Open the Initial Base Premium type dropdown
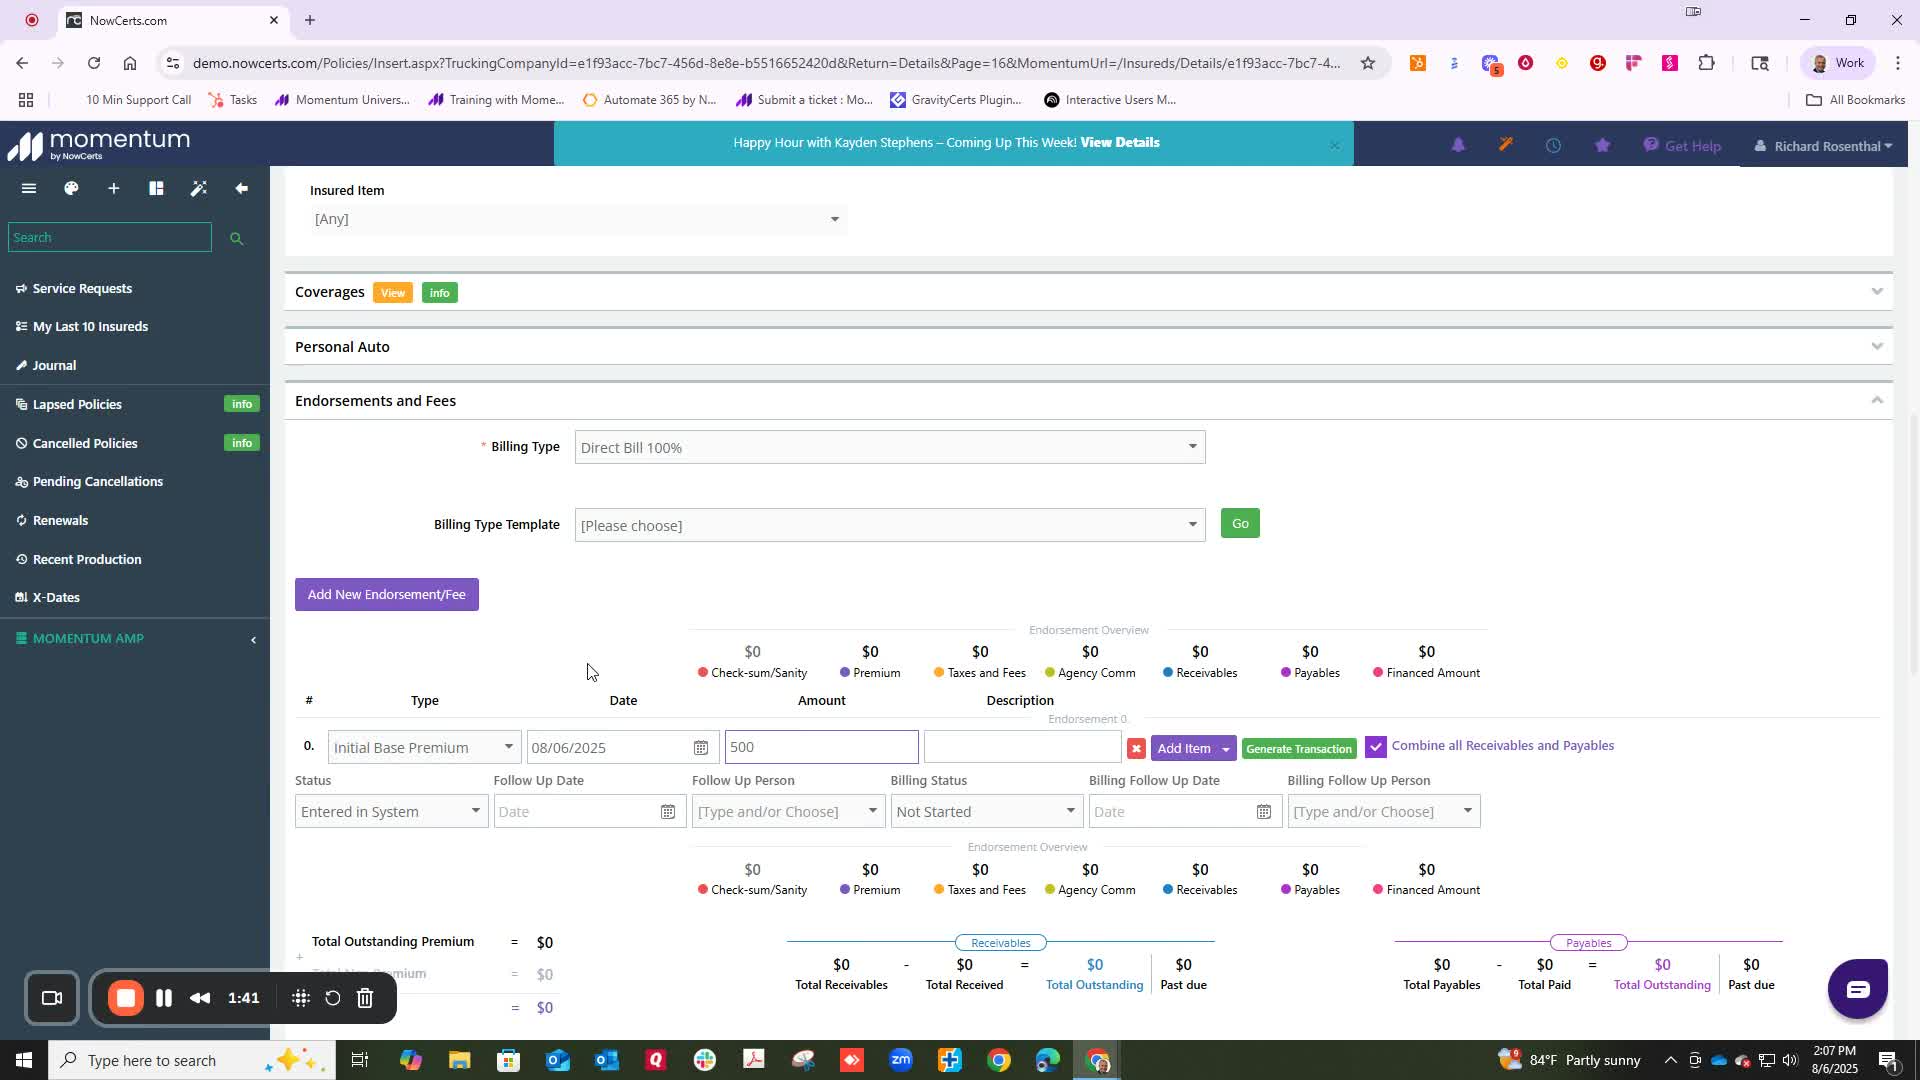Viewport: 1920px width, 1080px height. coord(423,748)
